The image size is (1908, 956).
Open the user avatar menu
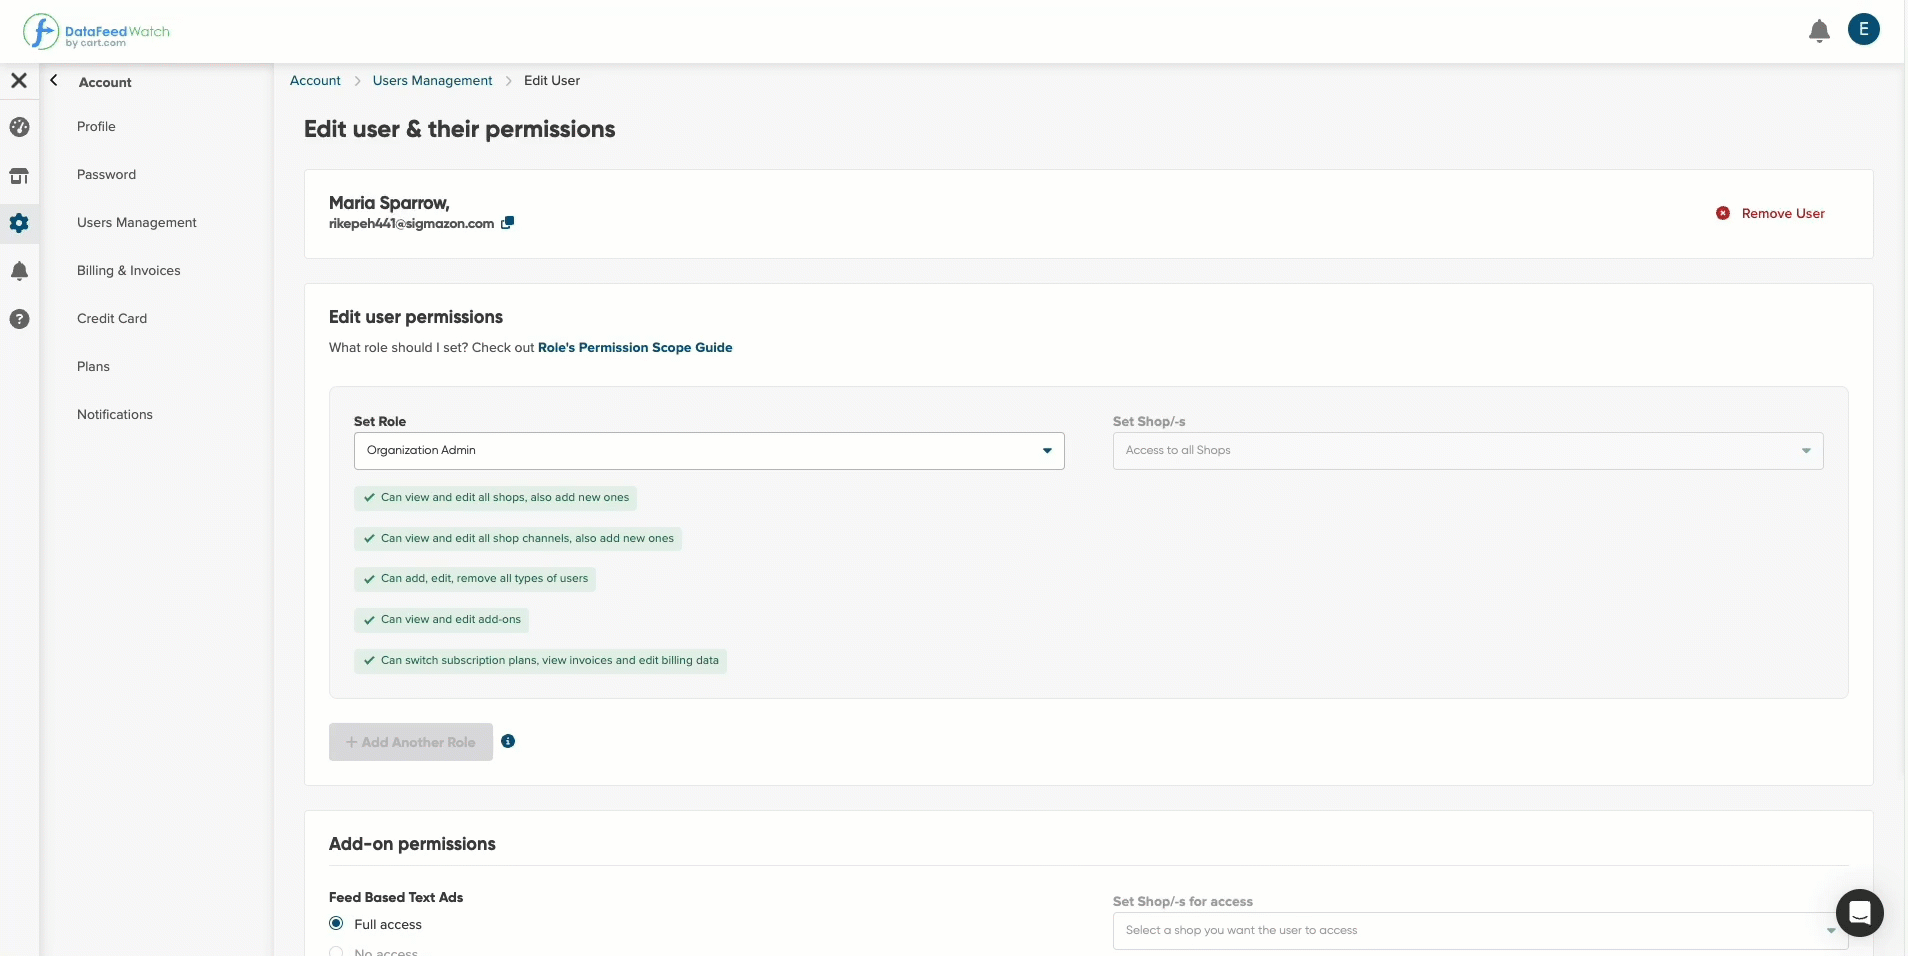tap(1863, 29)
